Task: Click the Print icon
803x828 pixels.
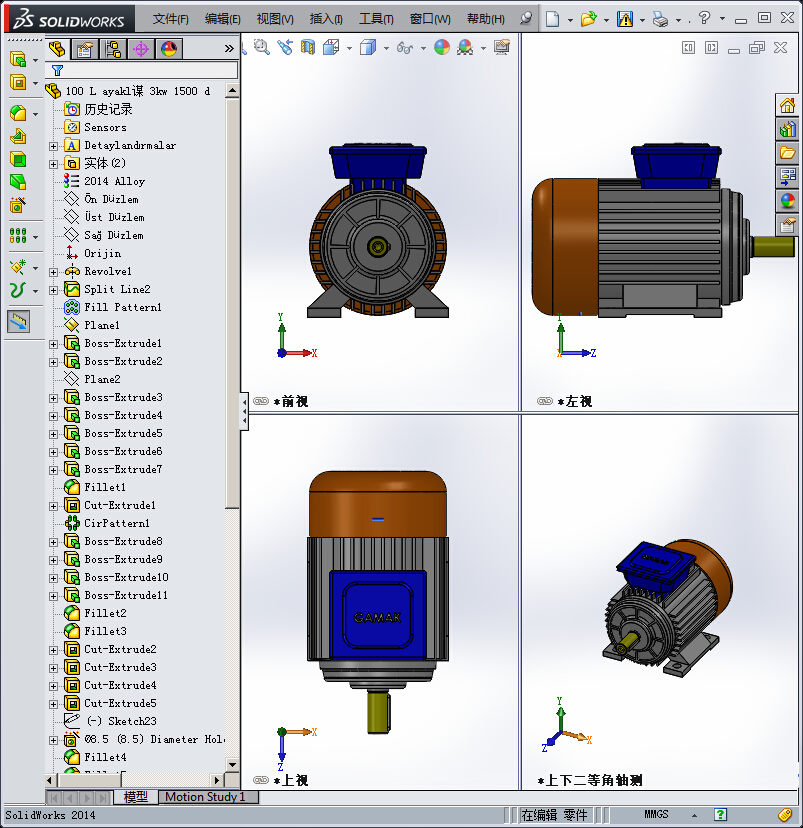Action: (x=660, y=20)
